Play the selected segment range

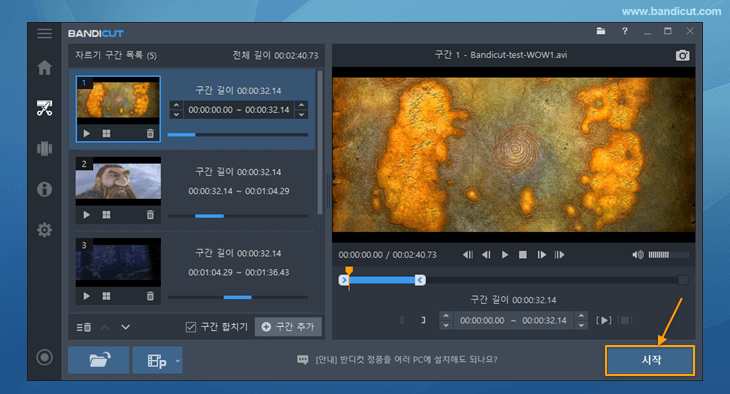(x=604, y=320)
